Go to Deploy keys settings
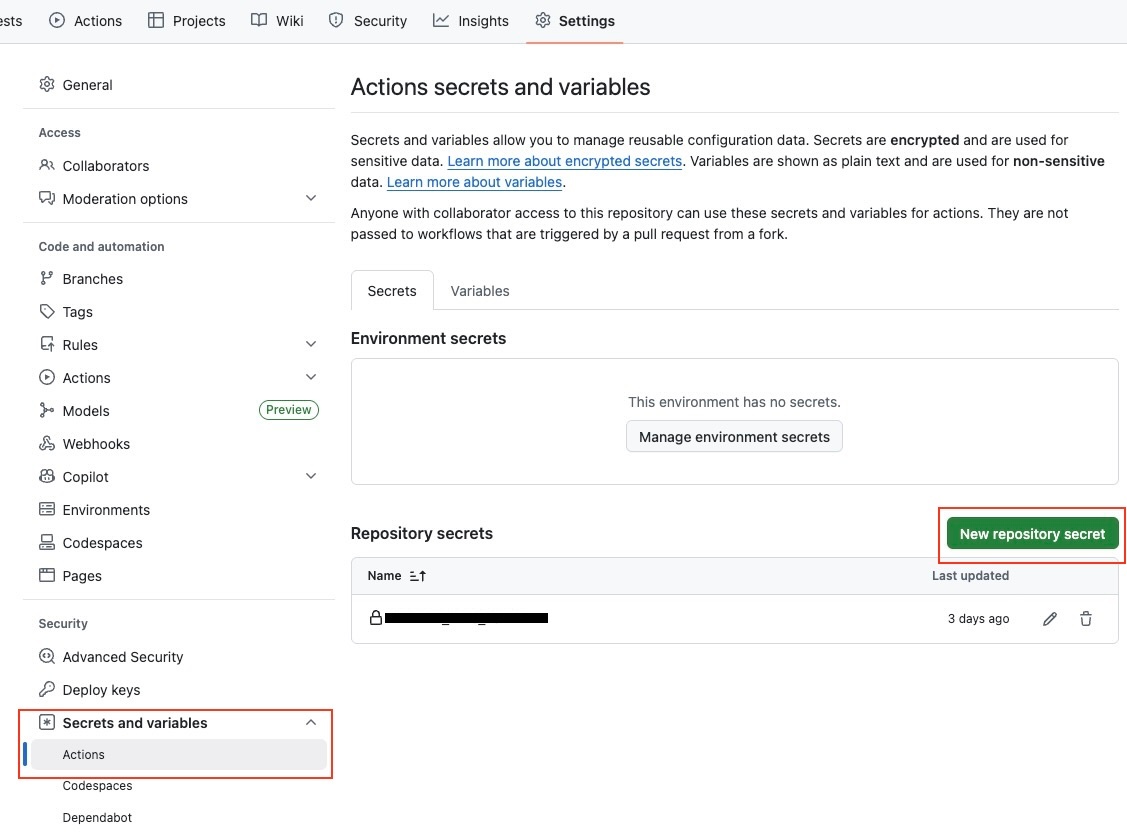This screenshot has height=836, width=1127. coord(101,690)
